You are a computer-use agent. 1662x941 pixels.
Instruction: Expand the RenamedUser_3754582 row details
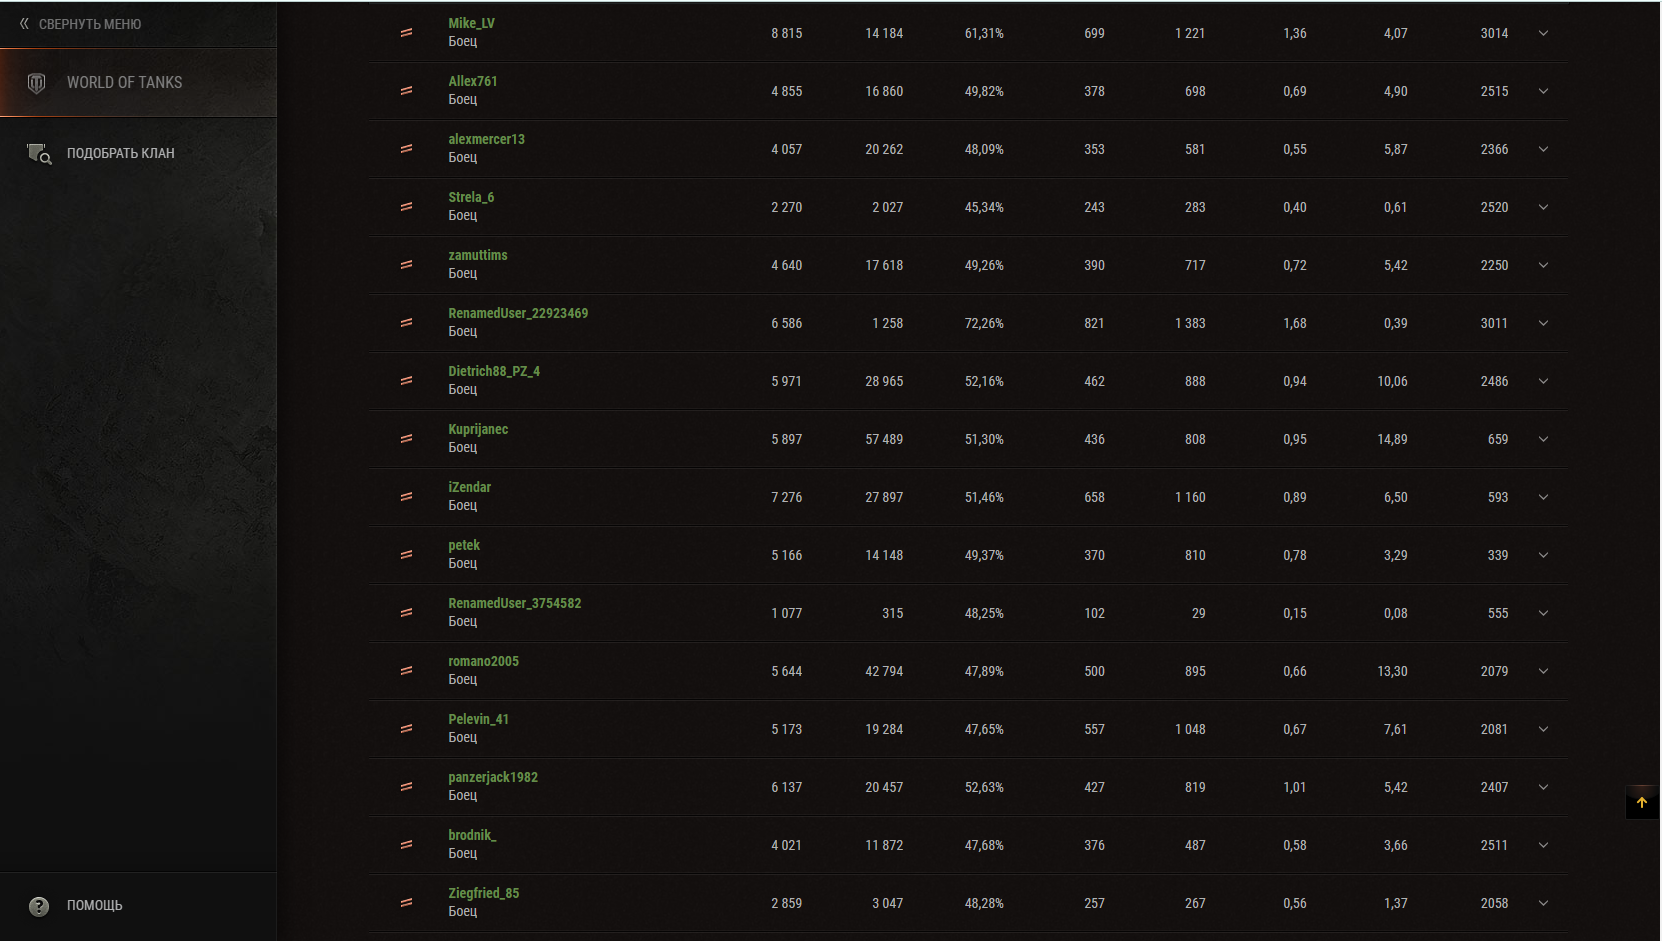tap(1543, 613)
